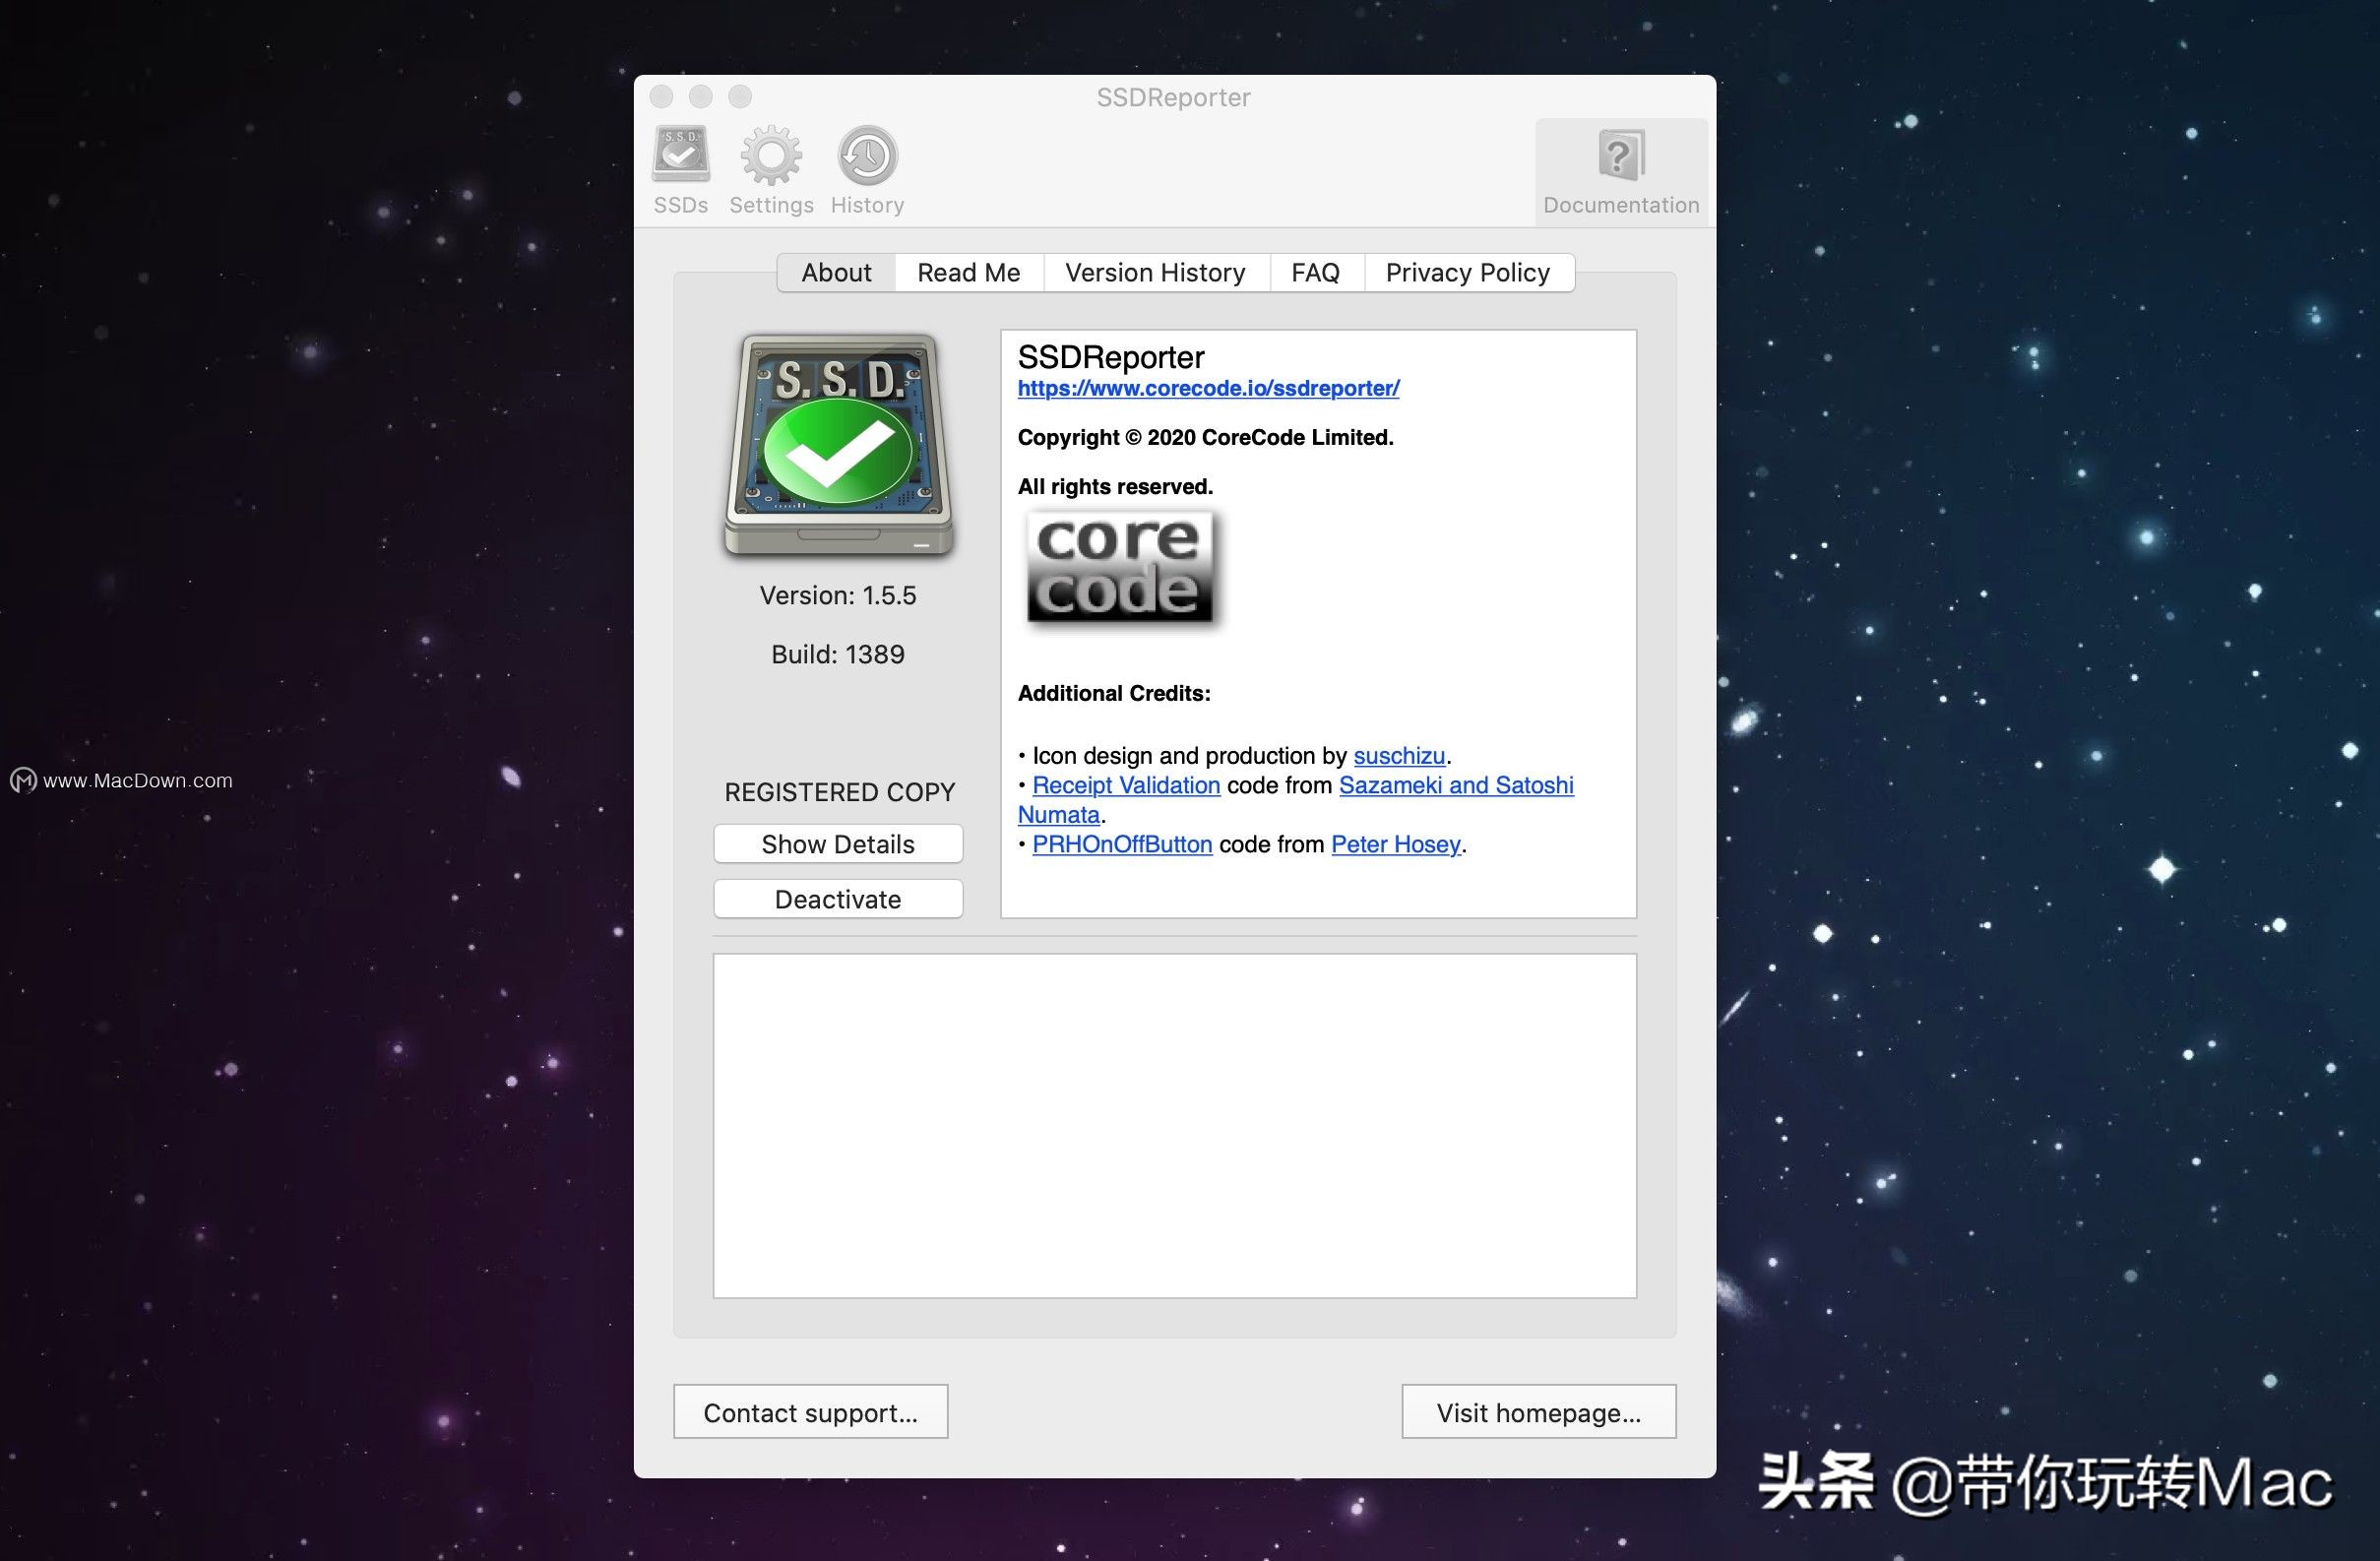The image size is (2380, 1561).
Task: Click the empty lower text area
Action: tap(1175, 1126)
